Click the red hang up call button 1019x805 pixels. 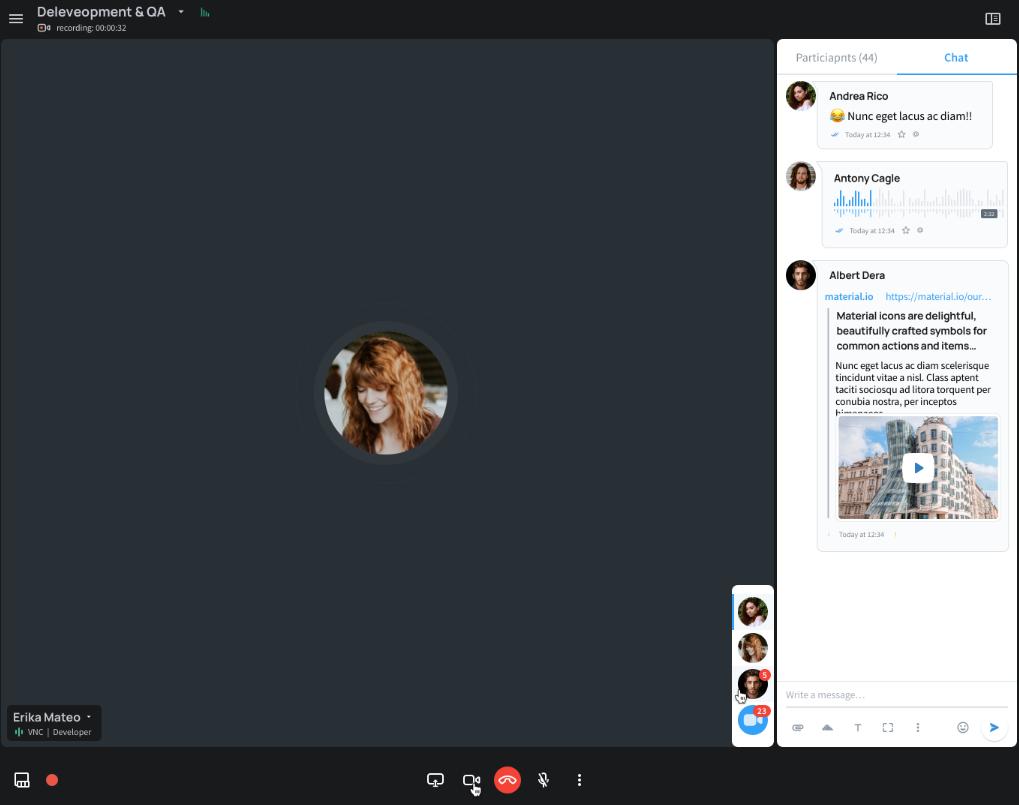tap(507, 780)
